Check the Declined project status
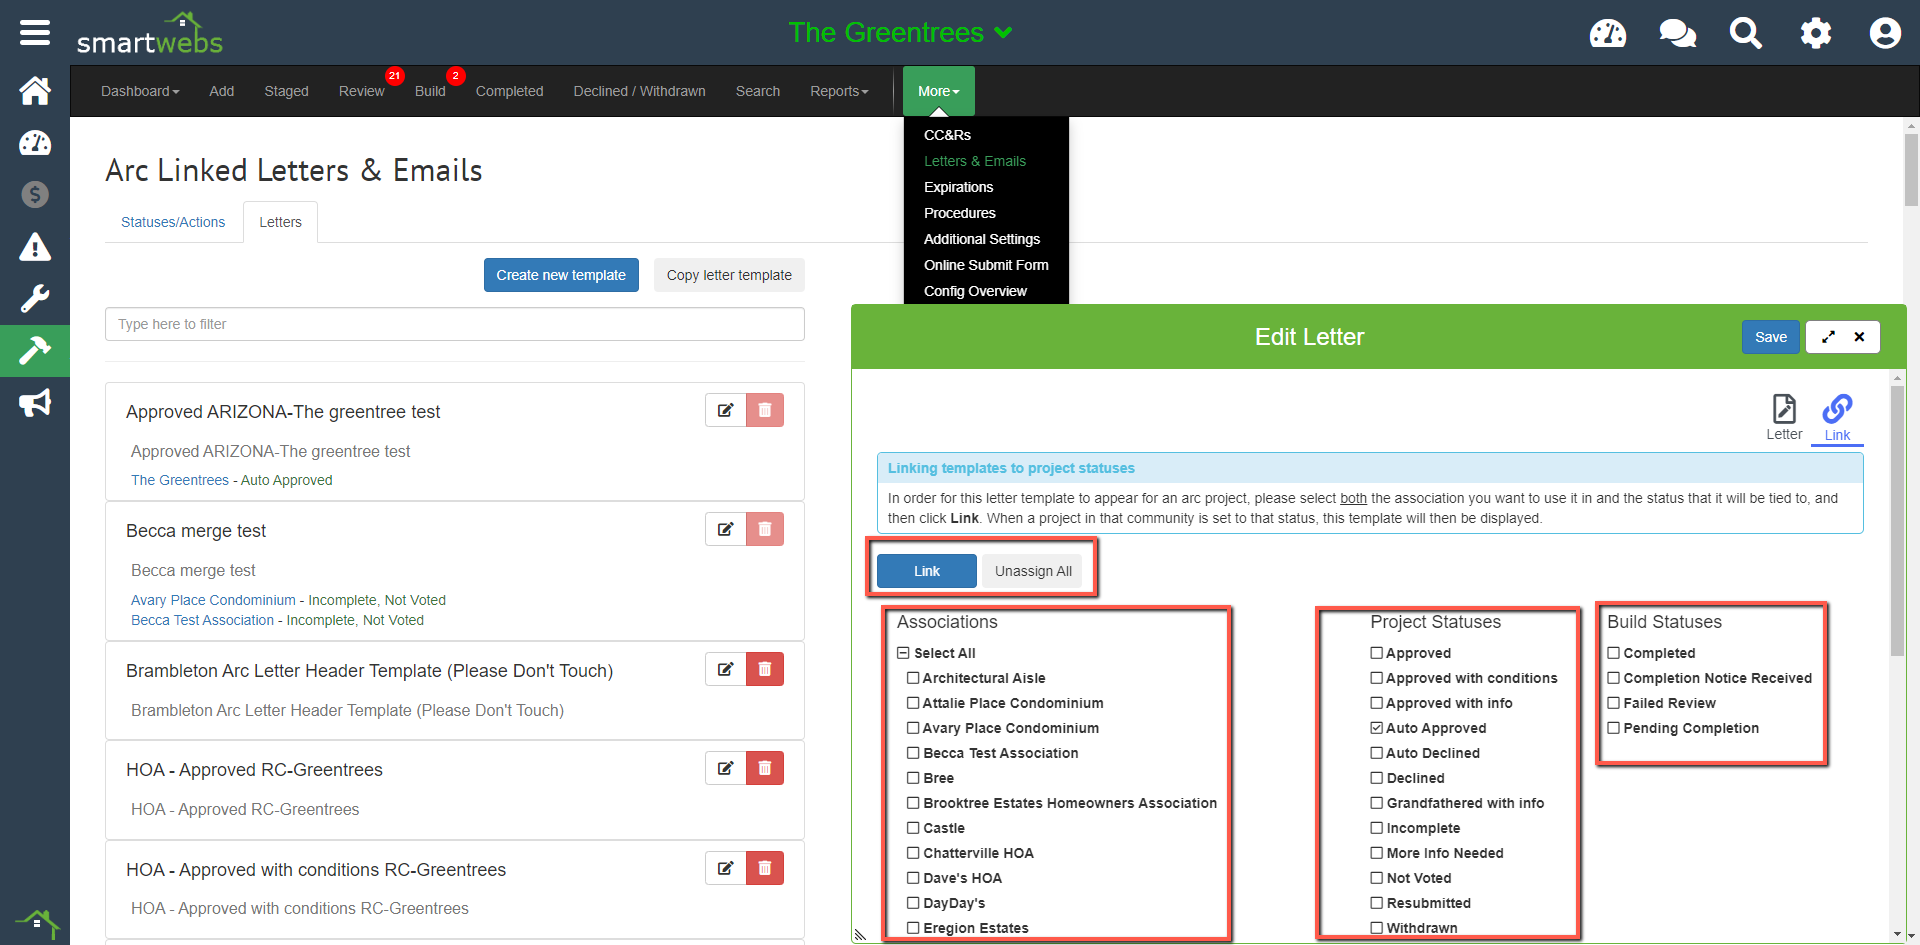The image size is (1920, 945). coord(1377,778)
